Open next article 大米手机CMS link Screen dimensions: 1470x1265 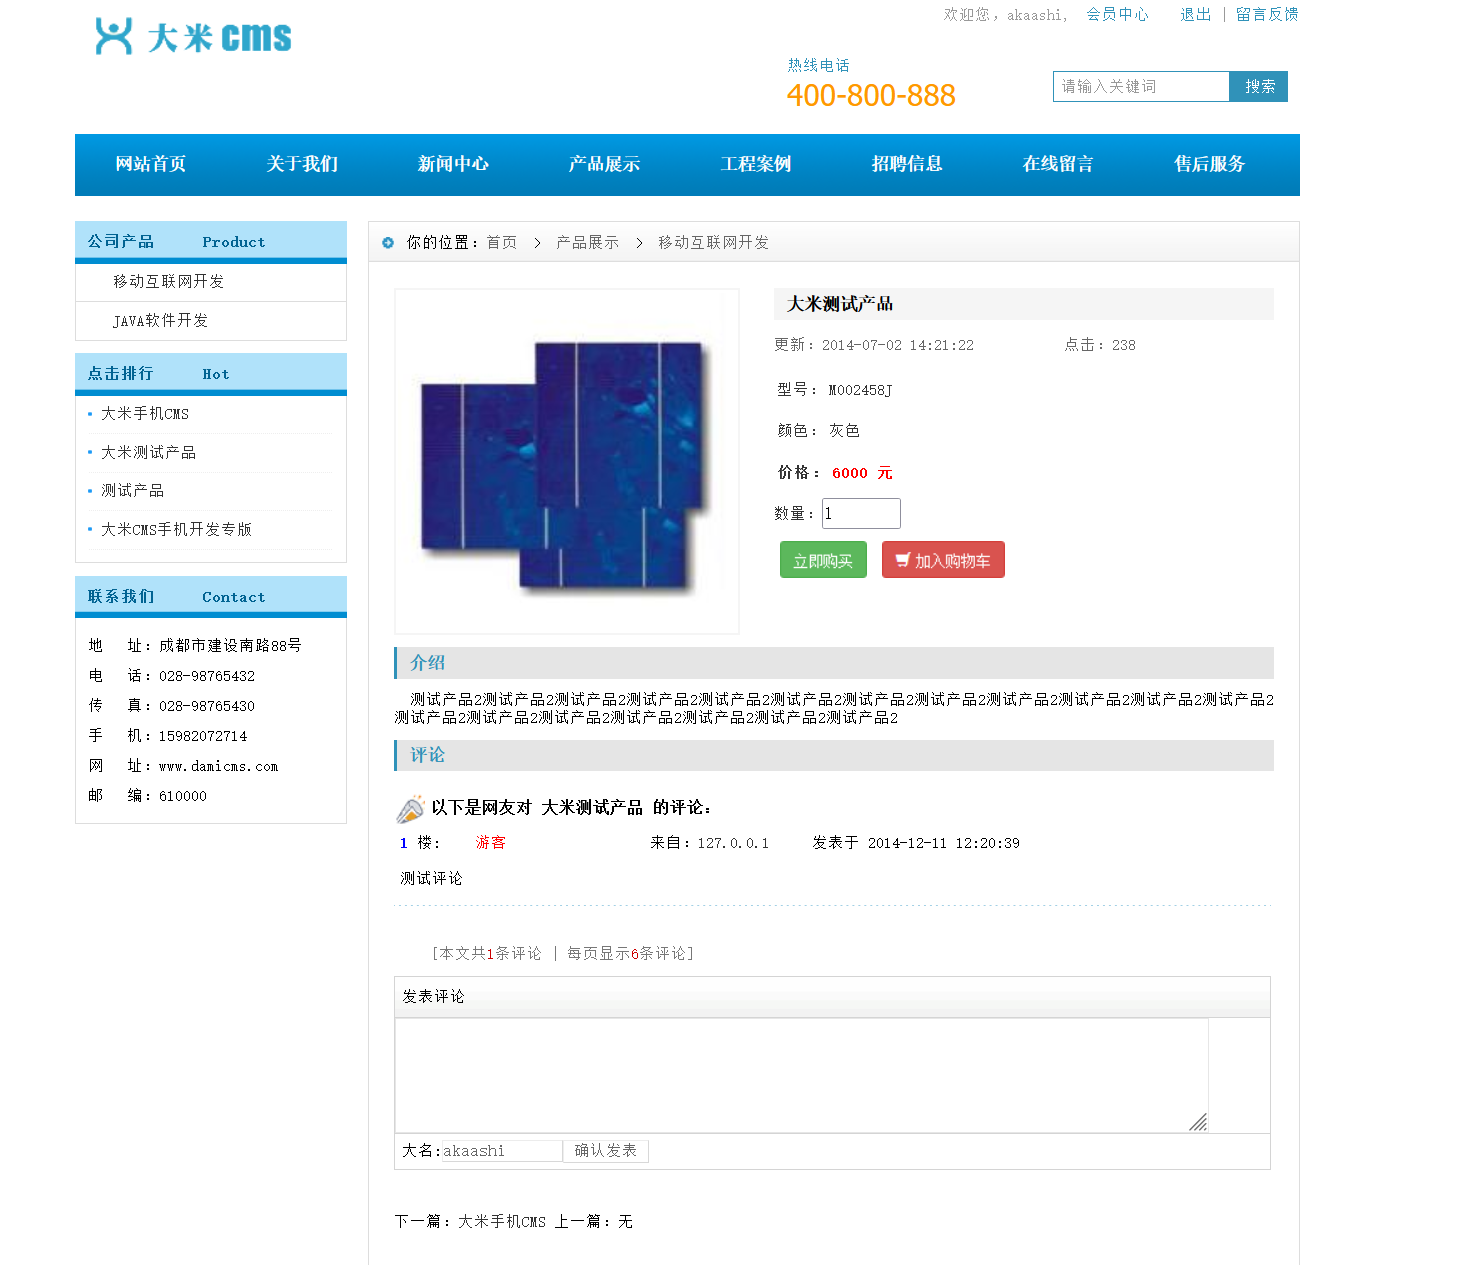click(502, 1222)
